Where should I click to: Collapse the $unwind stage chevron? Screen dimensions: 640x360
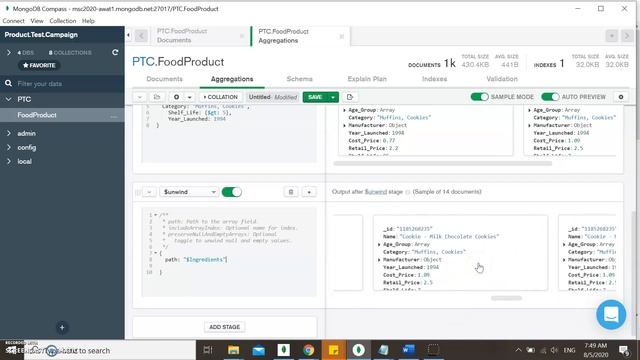pyautogui.click(x=149, y=192)
